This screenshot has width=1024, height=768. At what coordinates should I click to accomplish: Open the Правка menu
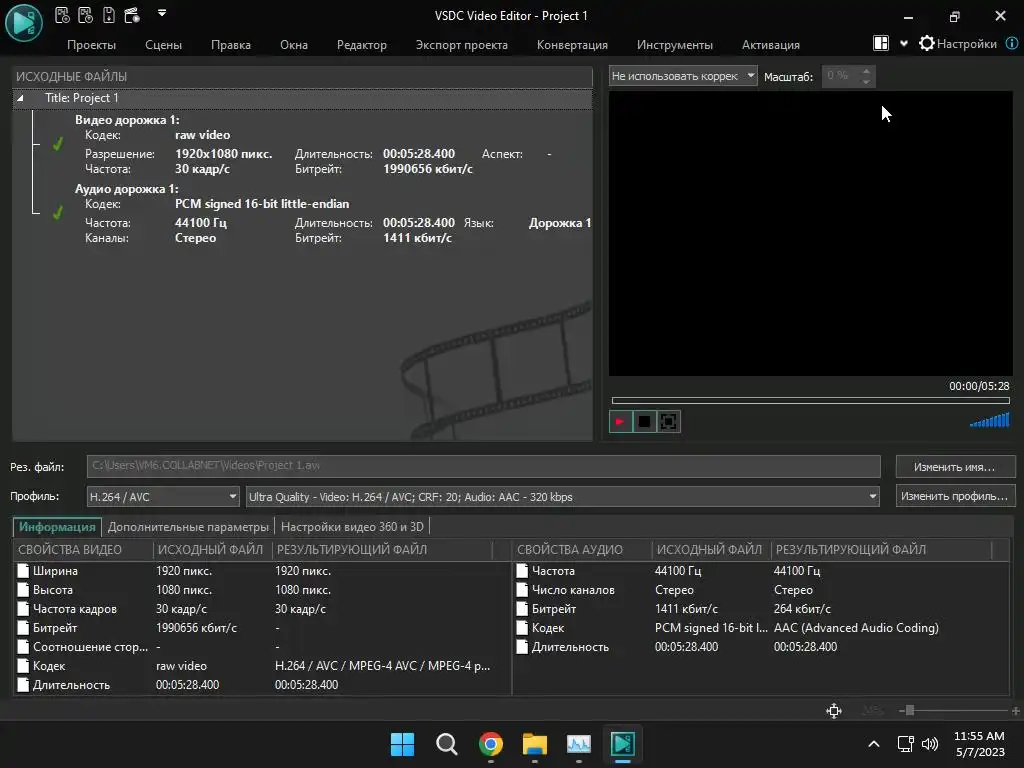pyautogui.click(x=231, y=44)
